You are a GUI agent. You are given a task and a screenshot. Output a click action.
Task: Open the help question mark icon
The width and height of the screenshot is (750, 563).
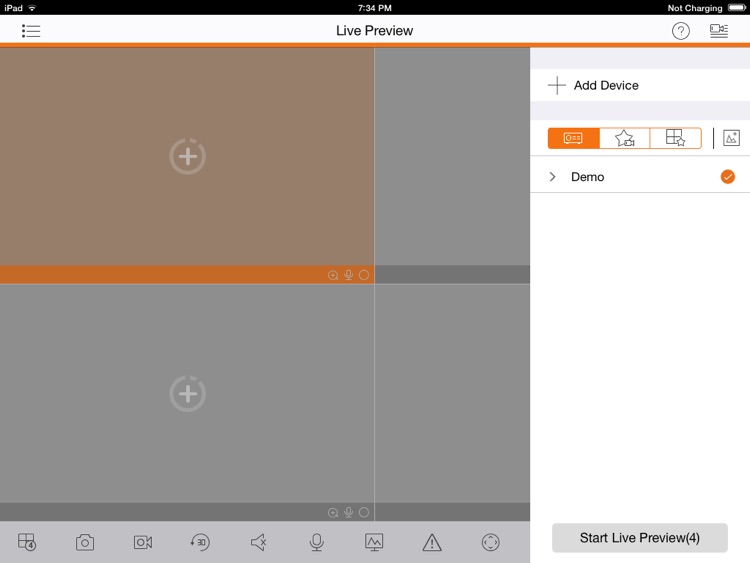click(x=681, y=31)
